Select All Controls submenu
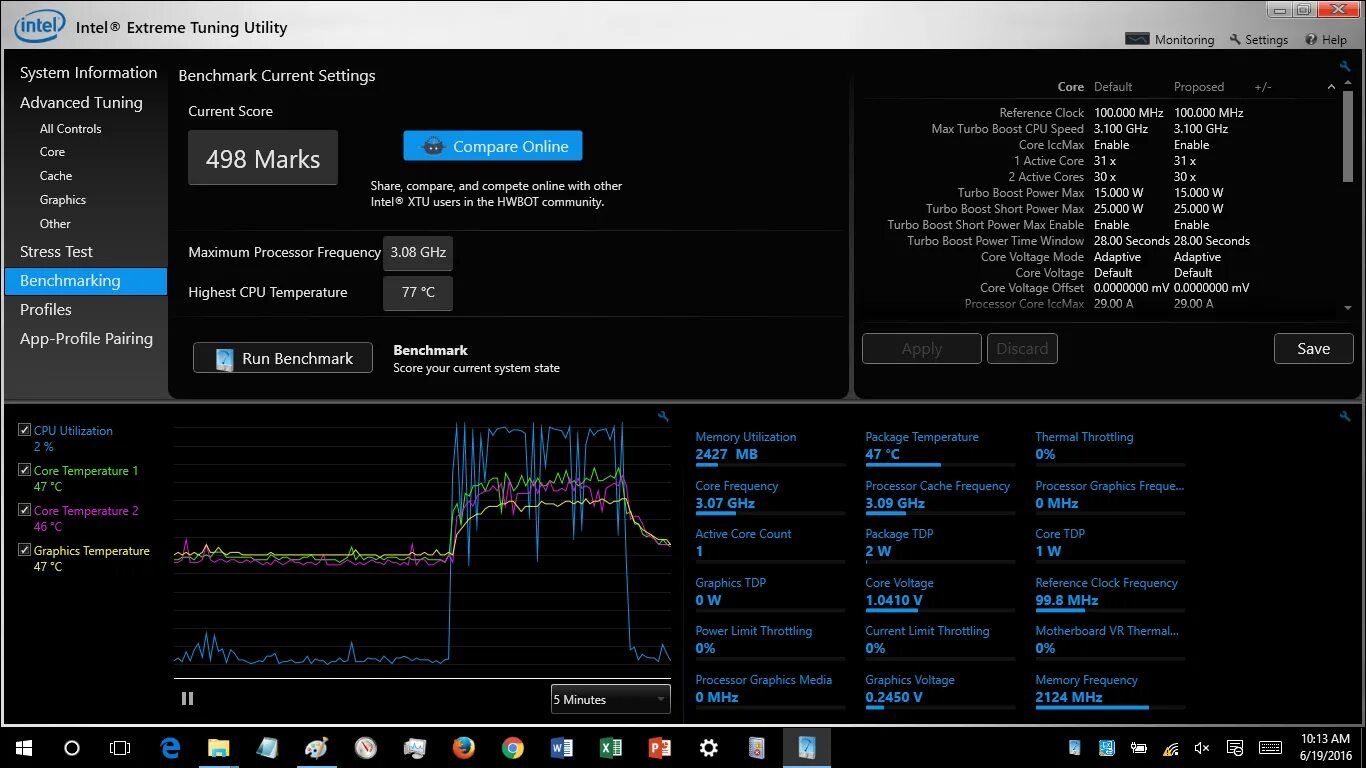Image resolution: width=1366 pixels, height=768 pixels. 70,128
